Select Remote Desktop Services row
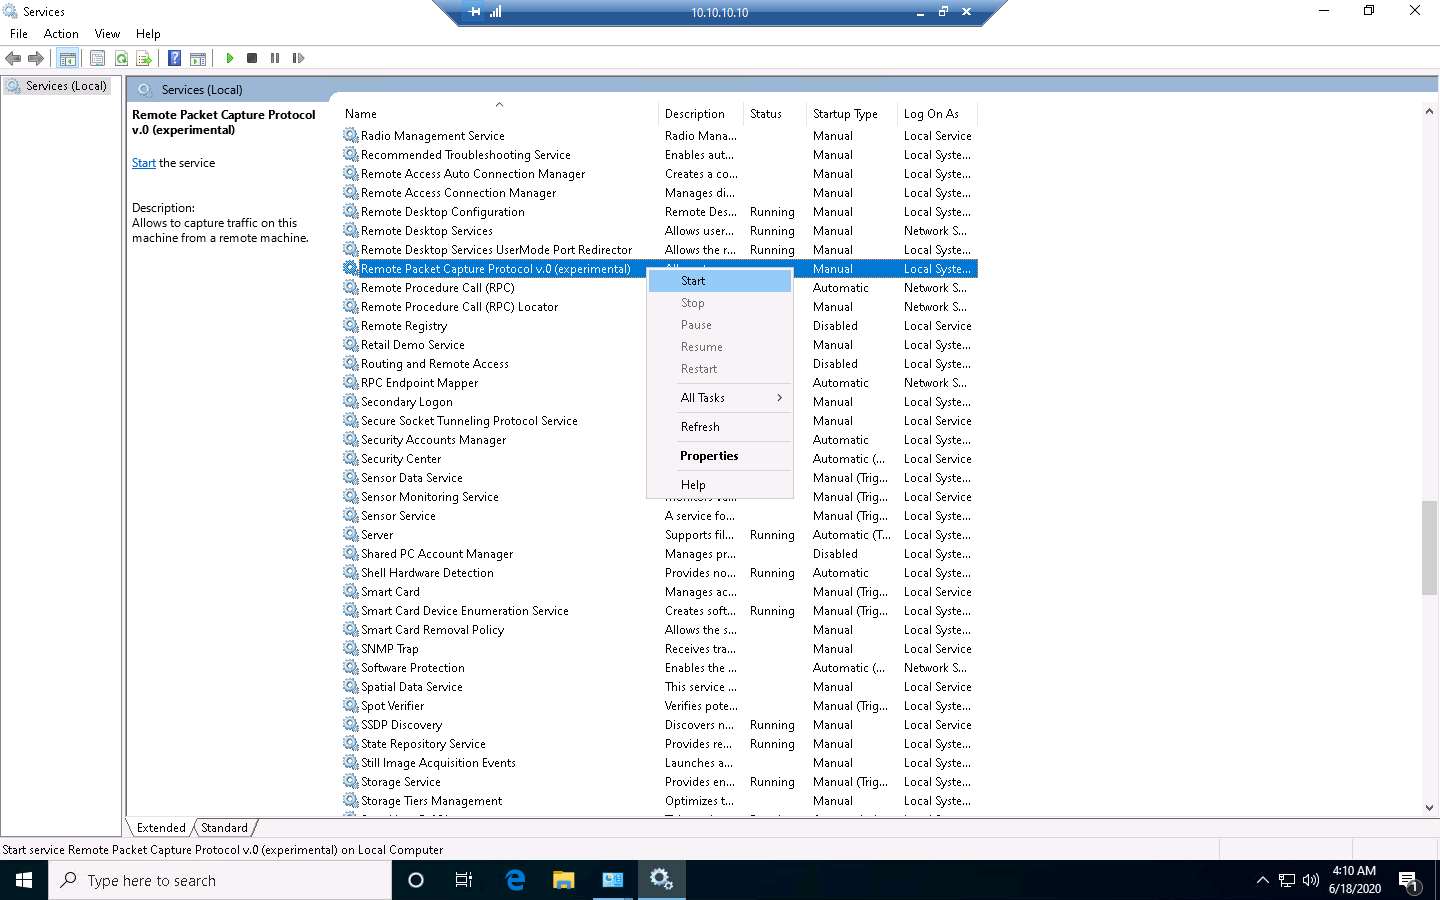Image resolution: width=1440 pixels, height=900 pixels. 659,231
